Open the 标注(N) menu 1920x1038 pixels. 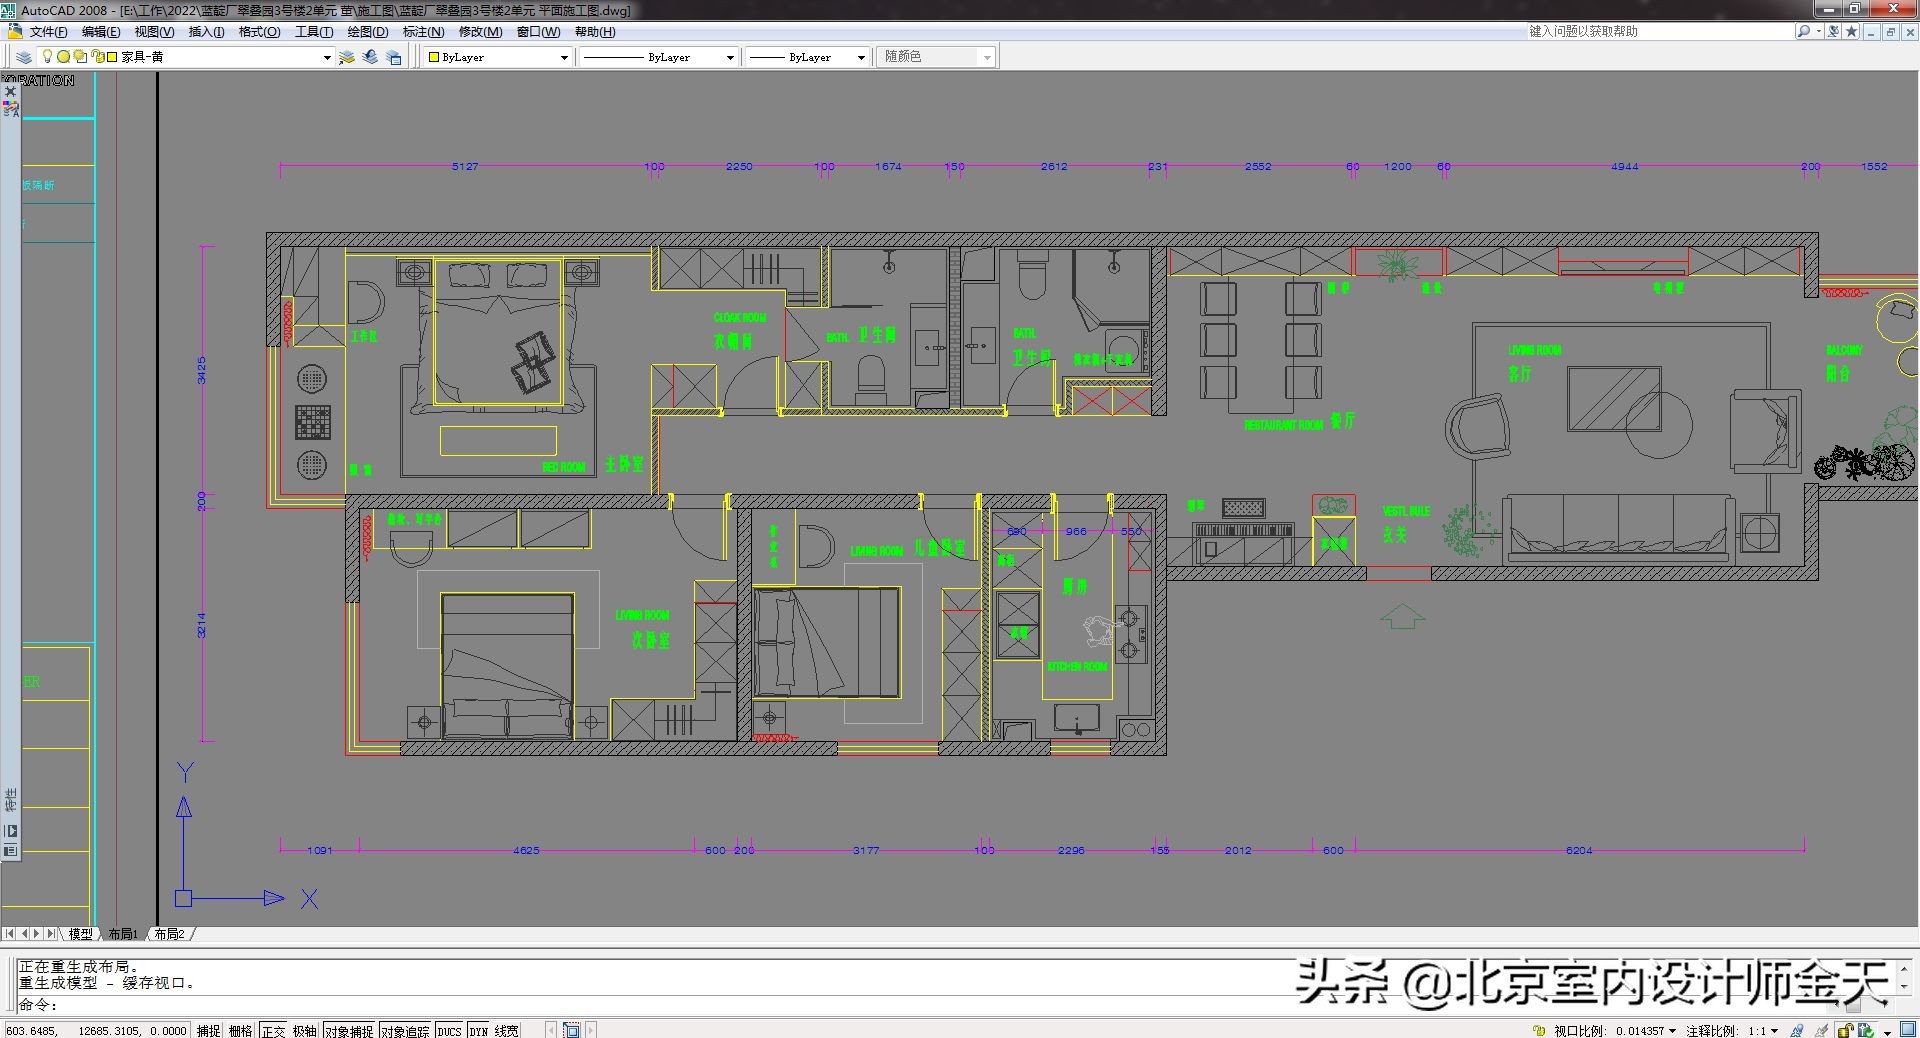click(x=423, y=32)
